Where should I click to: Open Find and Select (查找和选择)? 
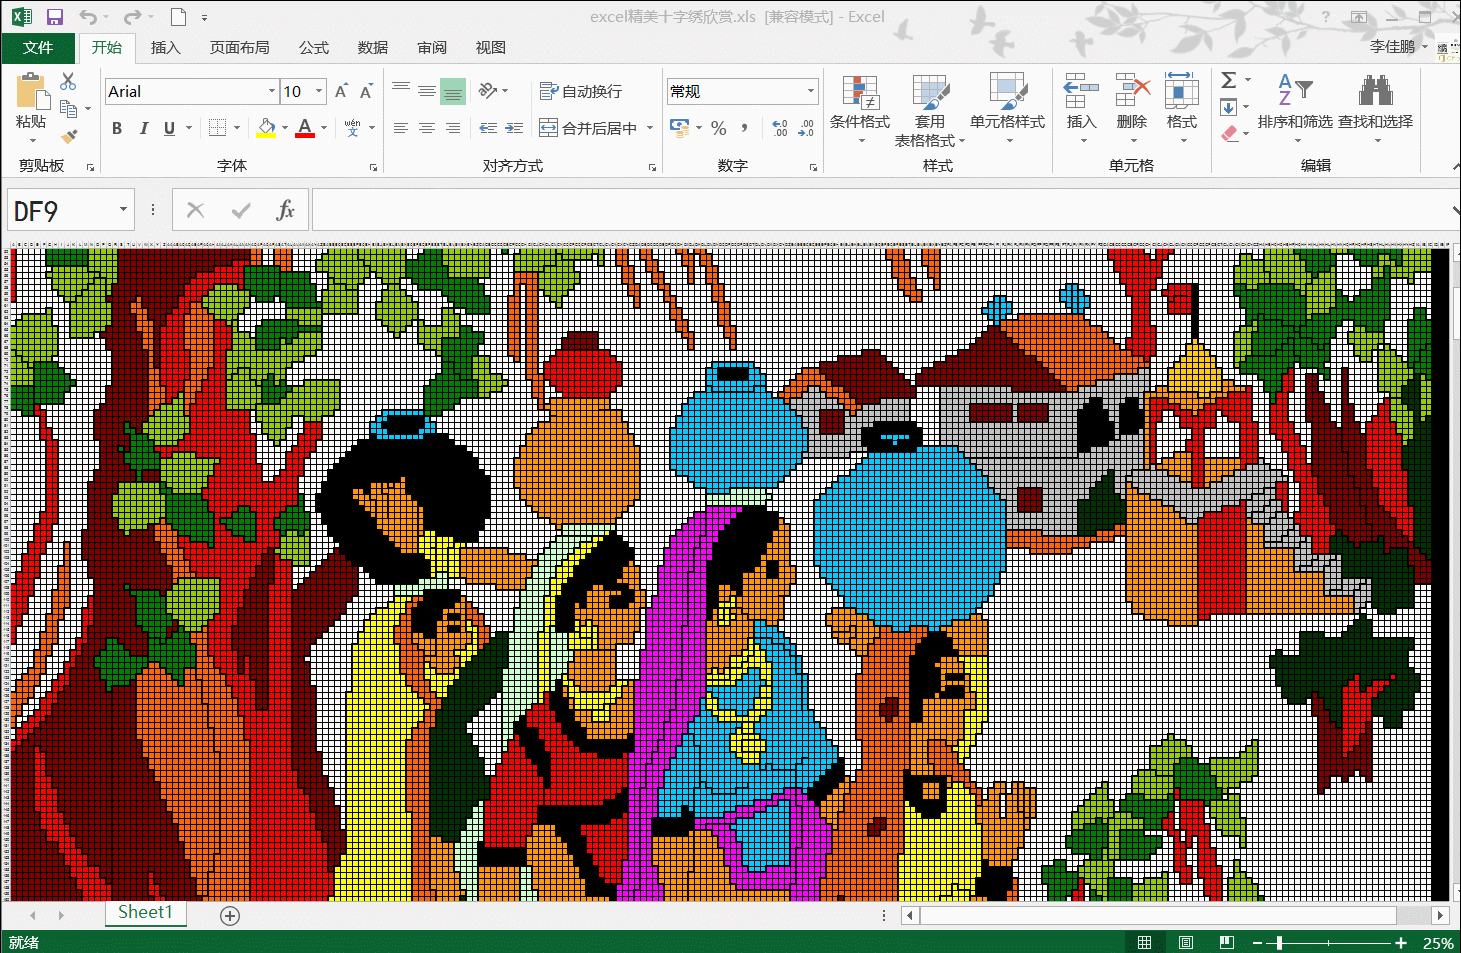coord(1375,103)
